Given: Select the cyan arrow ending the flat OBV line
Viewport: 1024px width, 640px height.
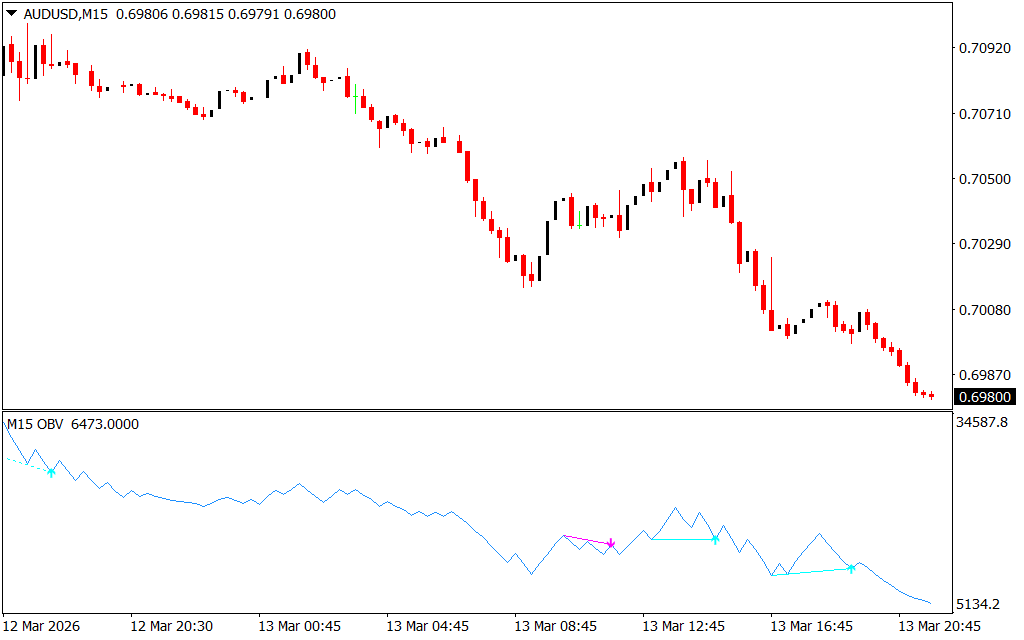Looking at the screenshot, I should tap(715, 539).
